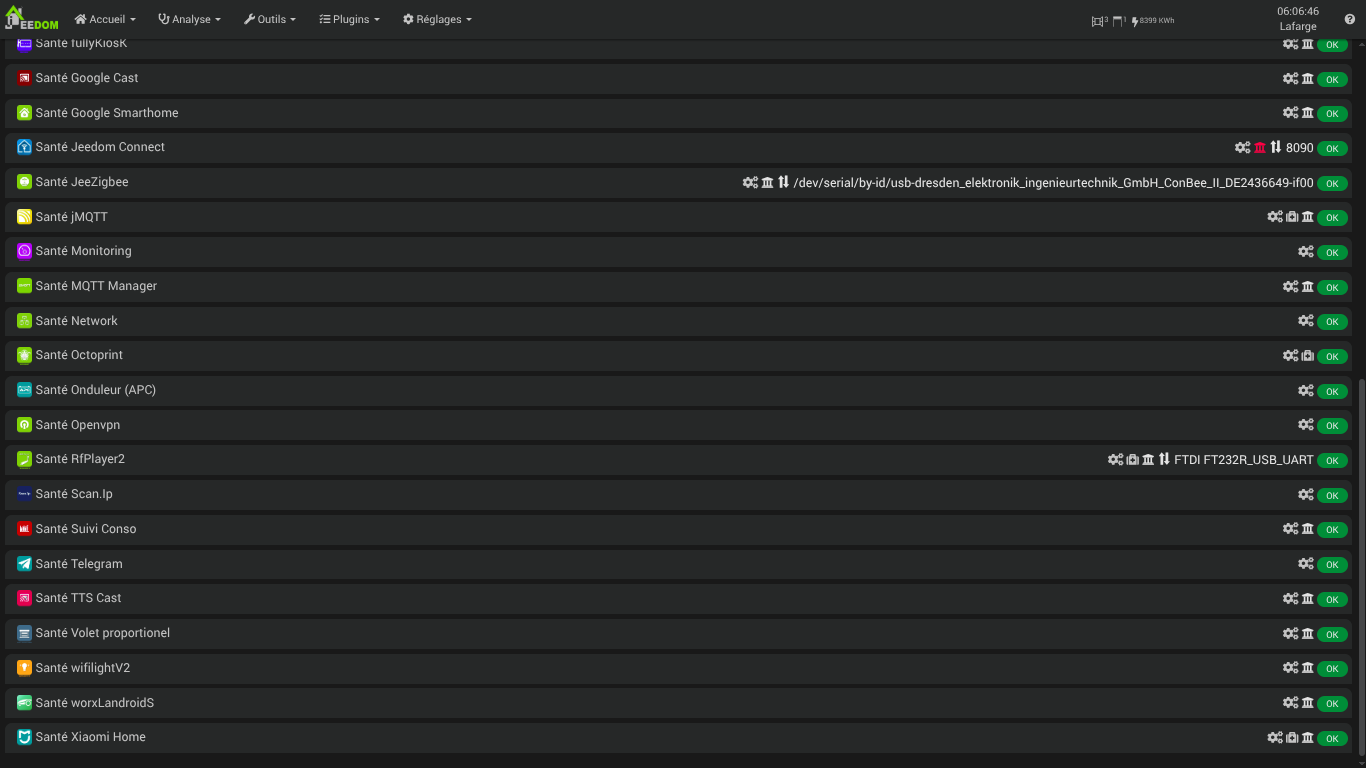
Task: Open the help question-mark icon
Action: point(1350,19)
